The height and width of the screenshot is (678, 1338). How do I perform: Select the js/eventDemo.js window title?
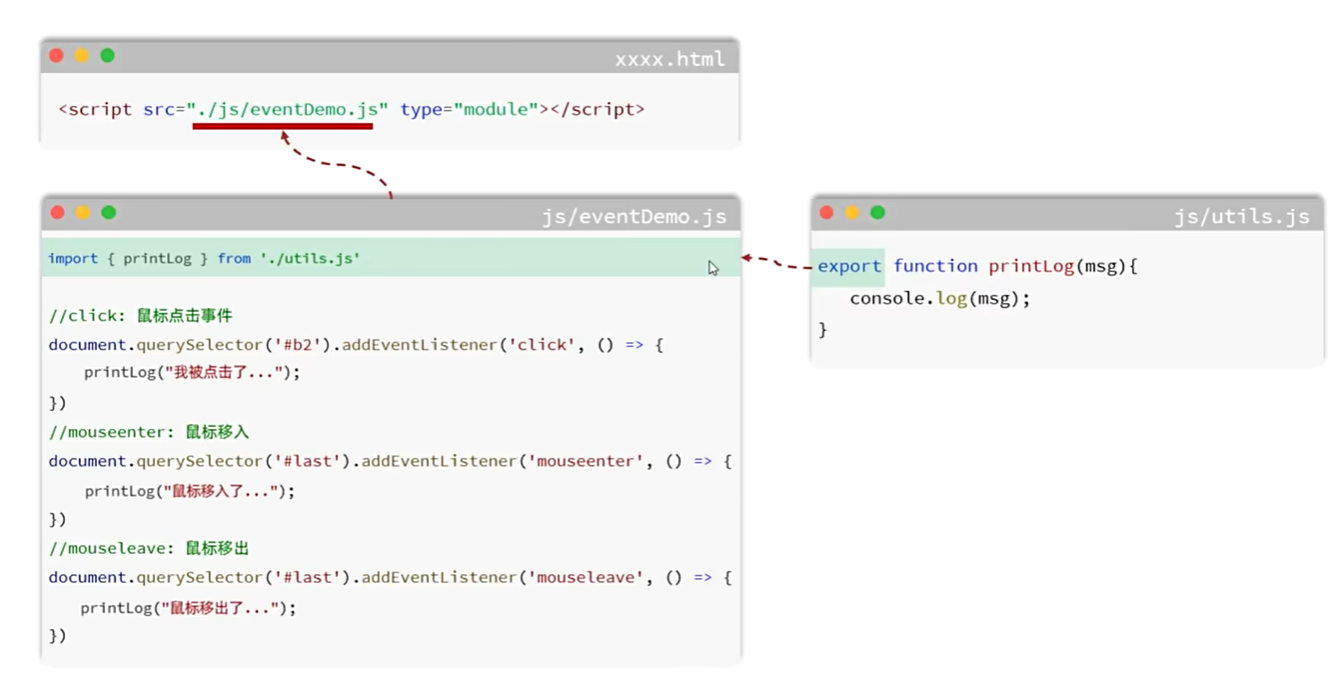634,216
